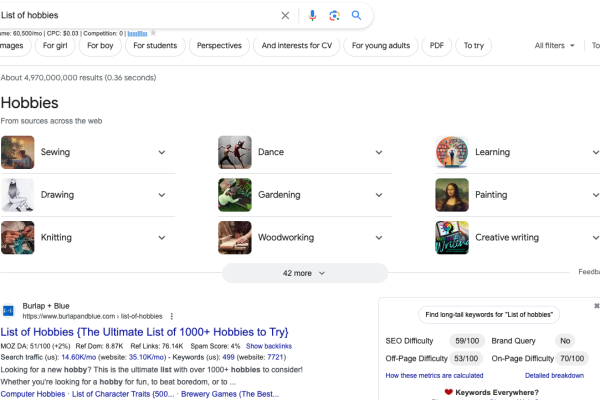Viewport: 600px width, 400px height.
Task: Open the Woodworking thumbnail image
Action: coord(235,238)
